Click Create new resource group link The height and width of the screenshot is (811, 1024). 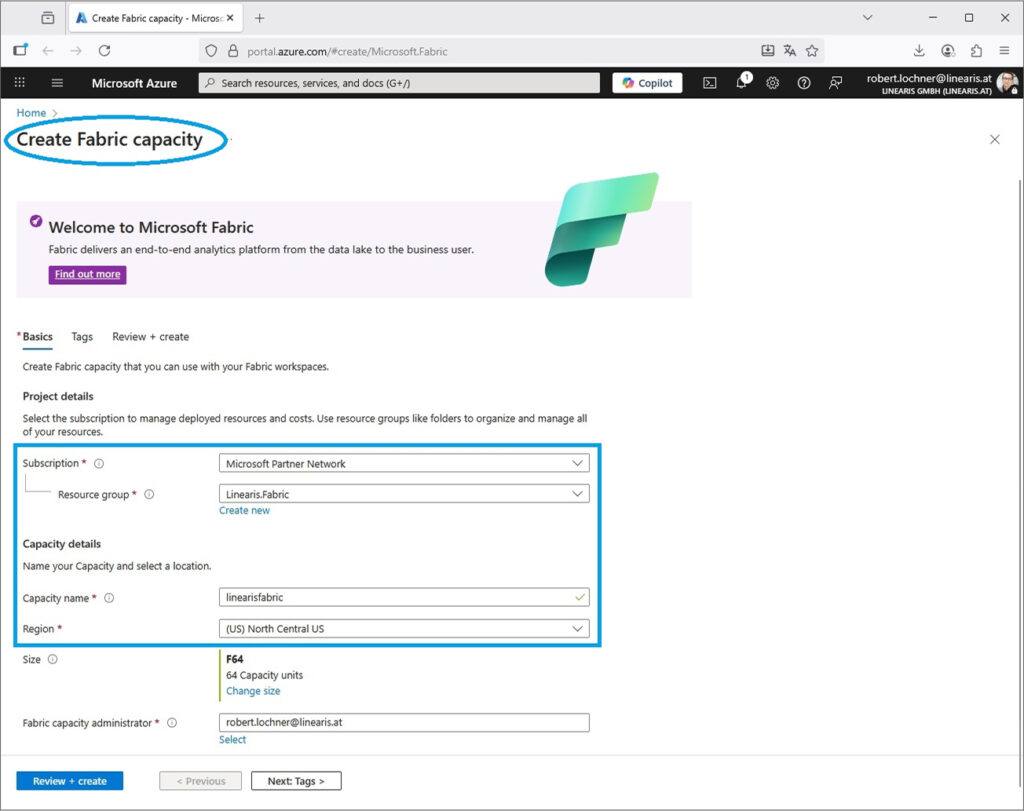tap(244, 511)
